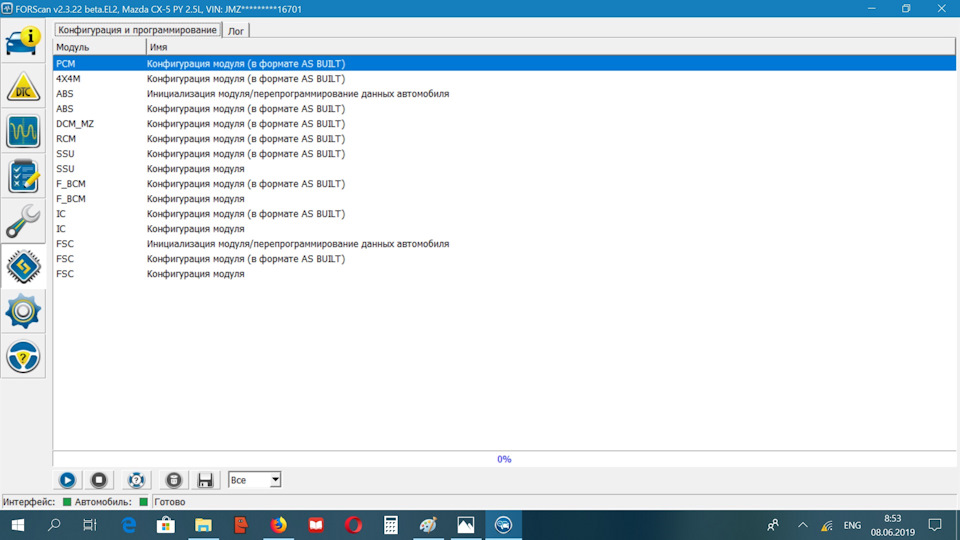Select the Configuration chip section icon
960x540 pixels.
[x=23, y=266]
